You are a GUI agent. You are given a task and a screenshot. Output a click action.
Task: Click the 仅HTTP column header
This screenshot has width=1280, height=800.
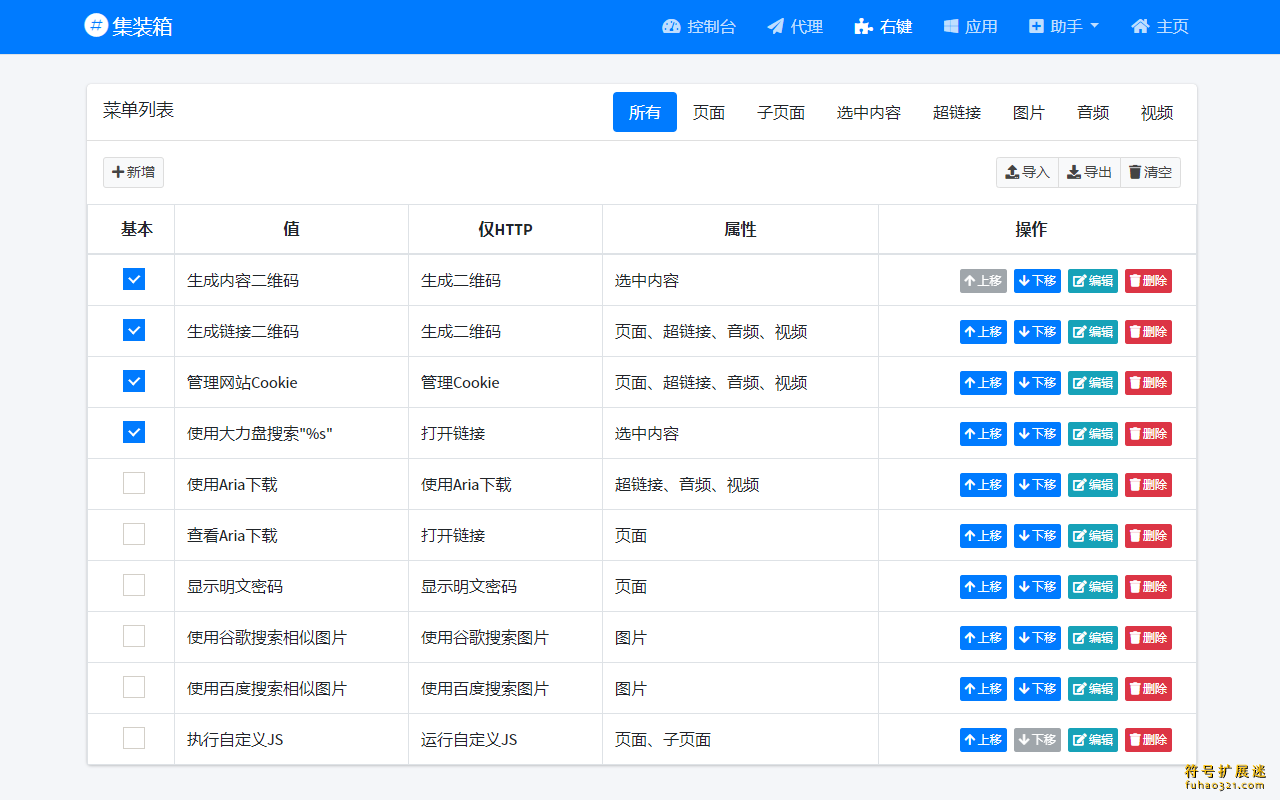(x=505, y=230)
